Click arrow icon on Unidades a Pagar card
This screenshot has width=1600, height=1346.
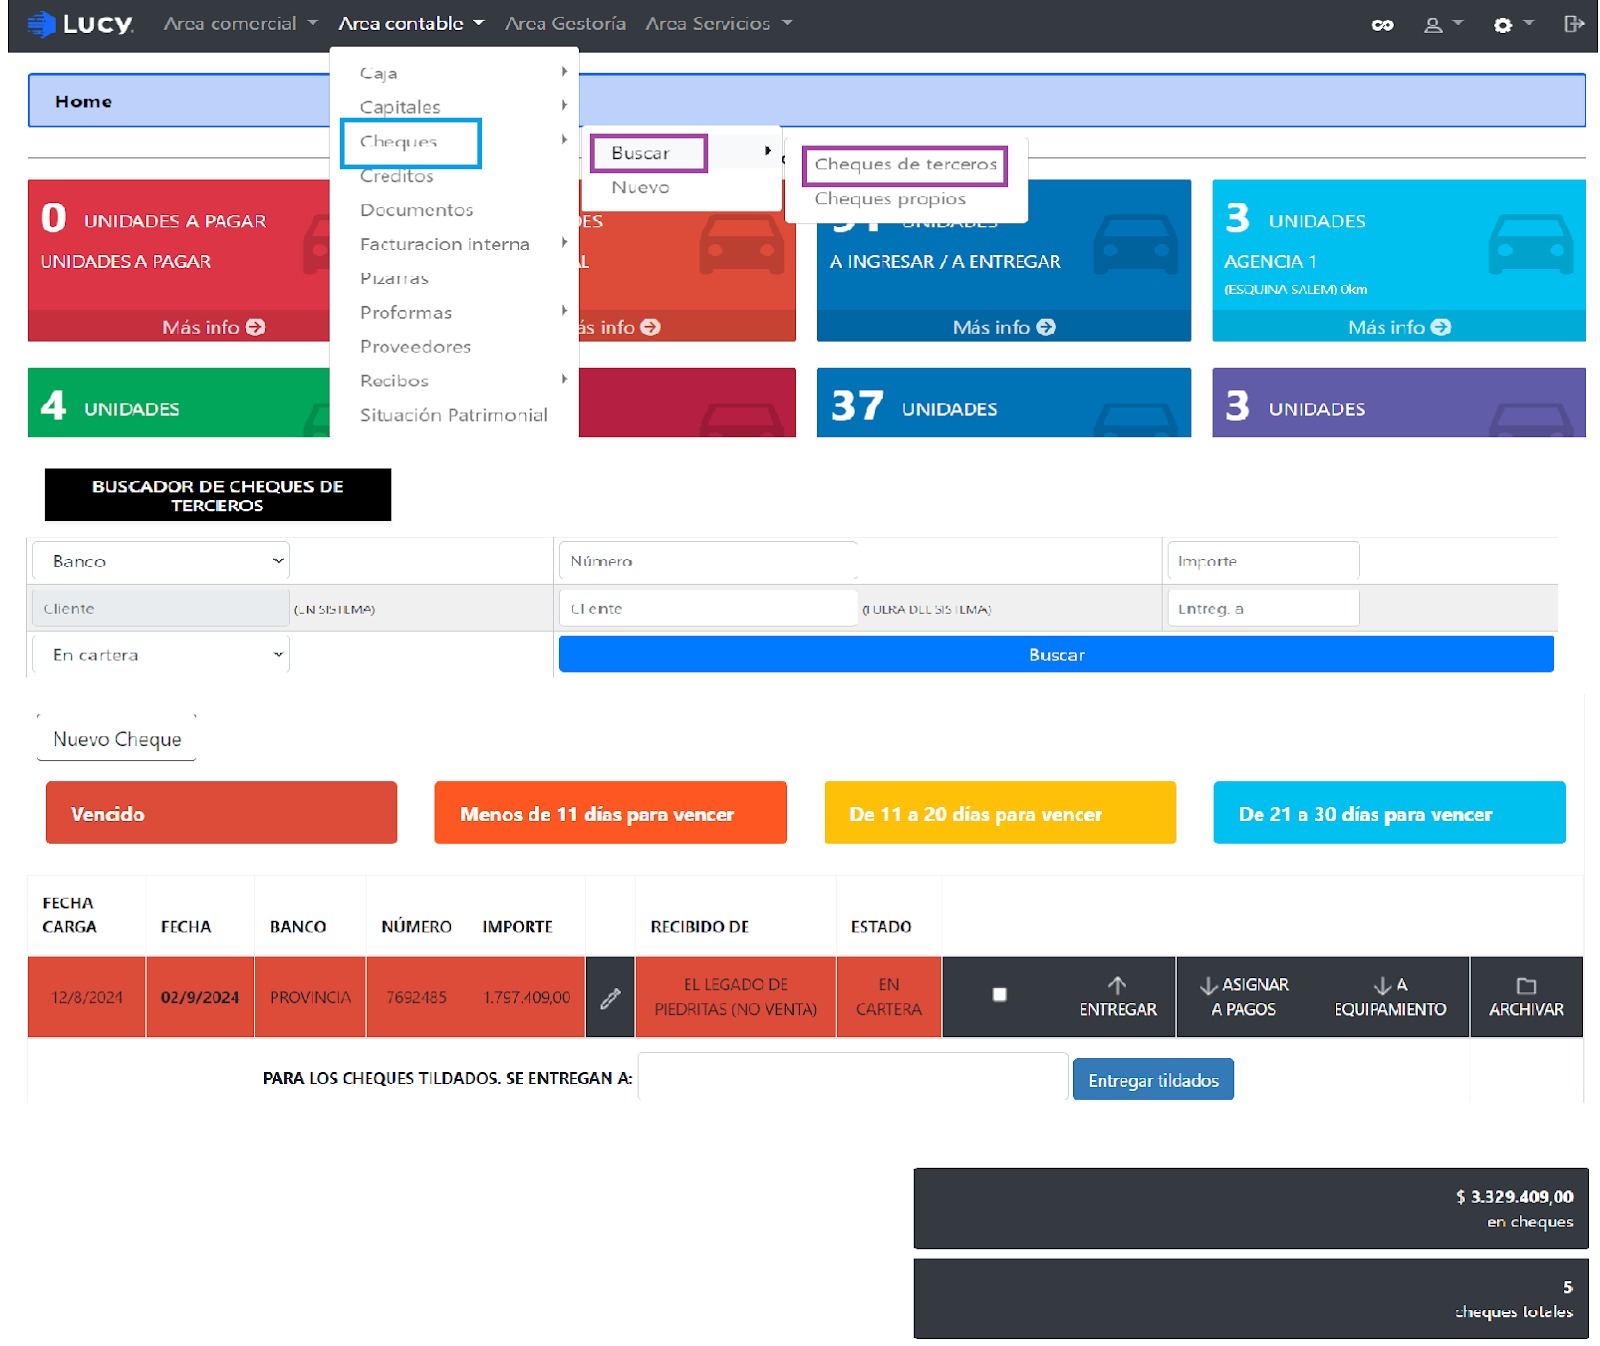(x=255, y=327)
